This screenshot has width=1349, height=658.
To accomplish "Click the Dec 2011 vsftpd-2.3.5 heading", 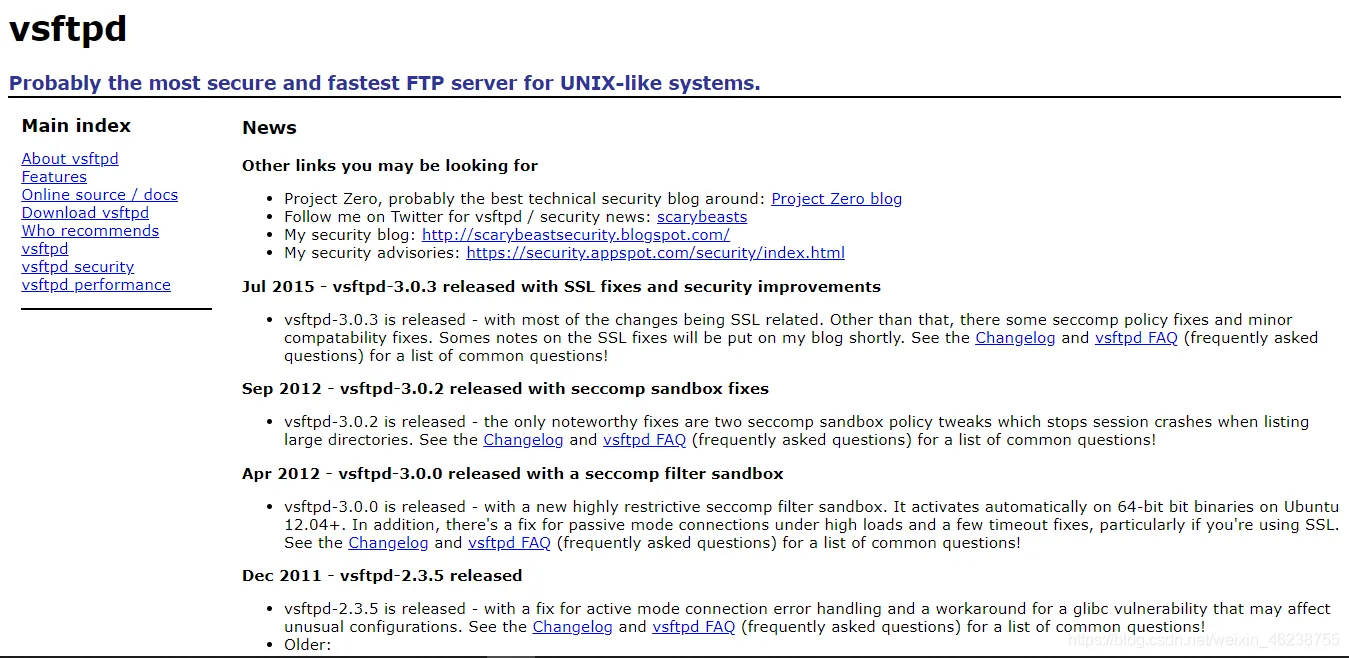I will point(382,576).
